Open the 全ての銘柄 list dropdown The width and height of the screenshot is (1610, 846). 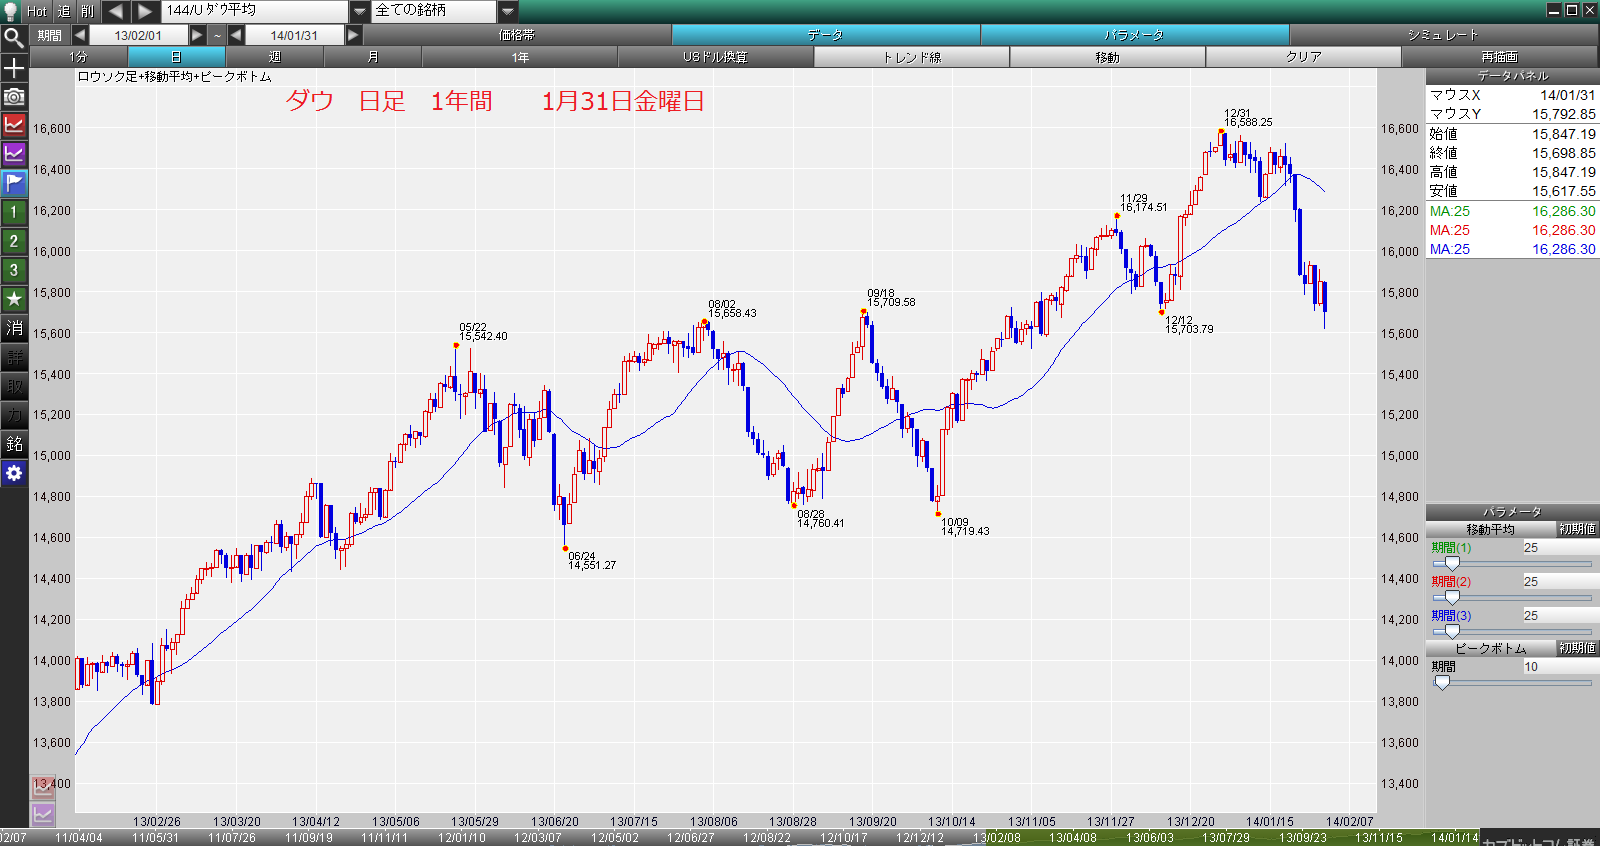tap(507, 11)
